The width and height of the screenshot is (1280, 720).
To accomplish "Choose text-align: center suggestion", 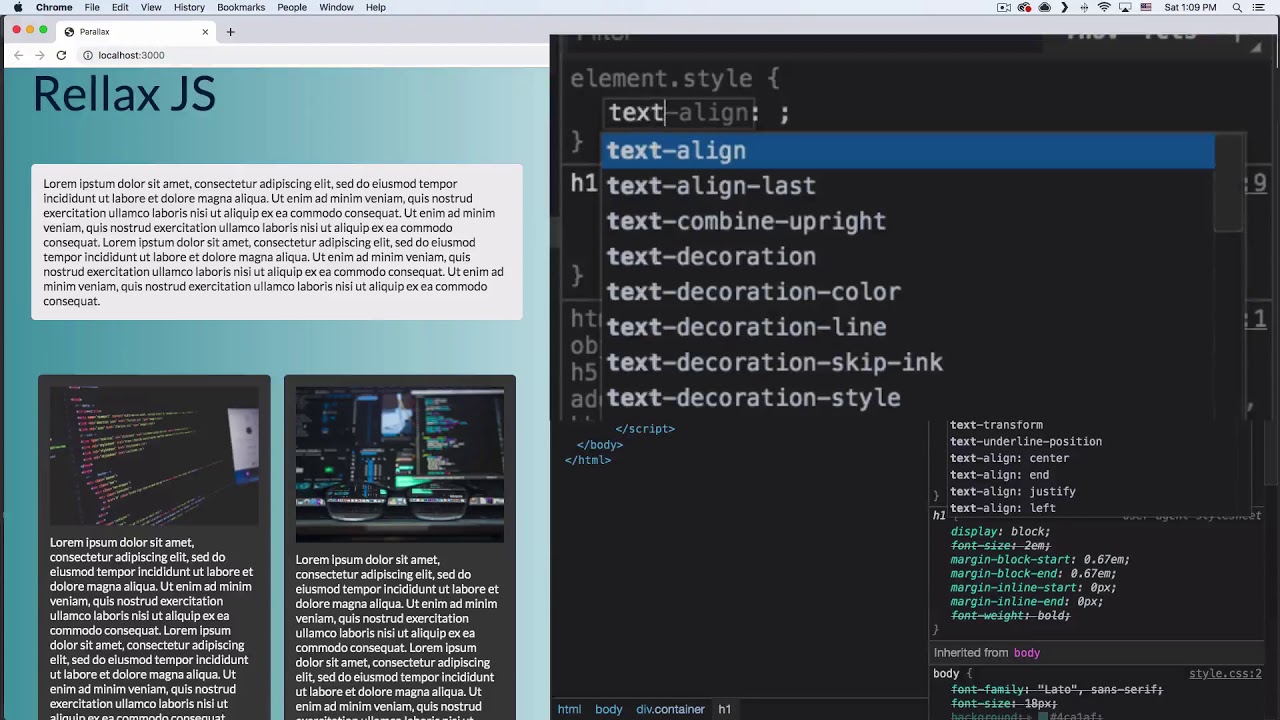I will pyautogui.click(x=1009, y=458).
